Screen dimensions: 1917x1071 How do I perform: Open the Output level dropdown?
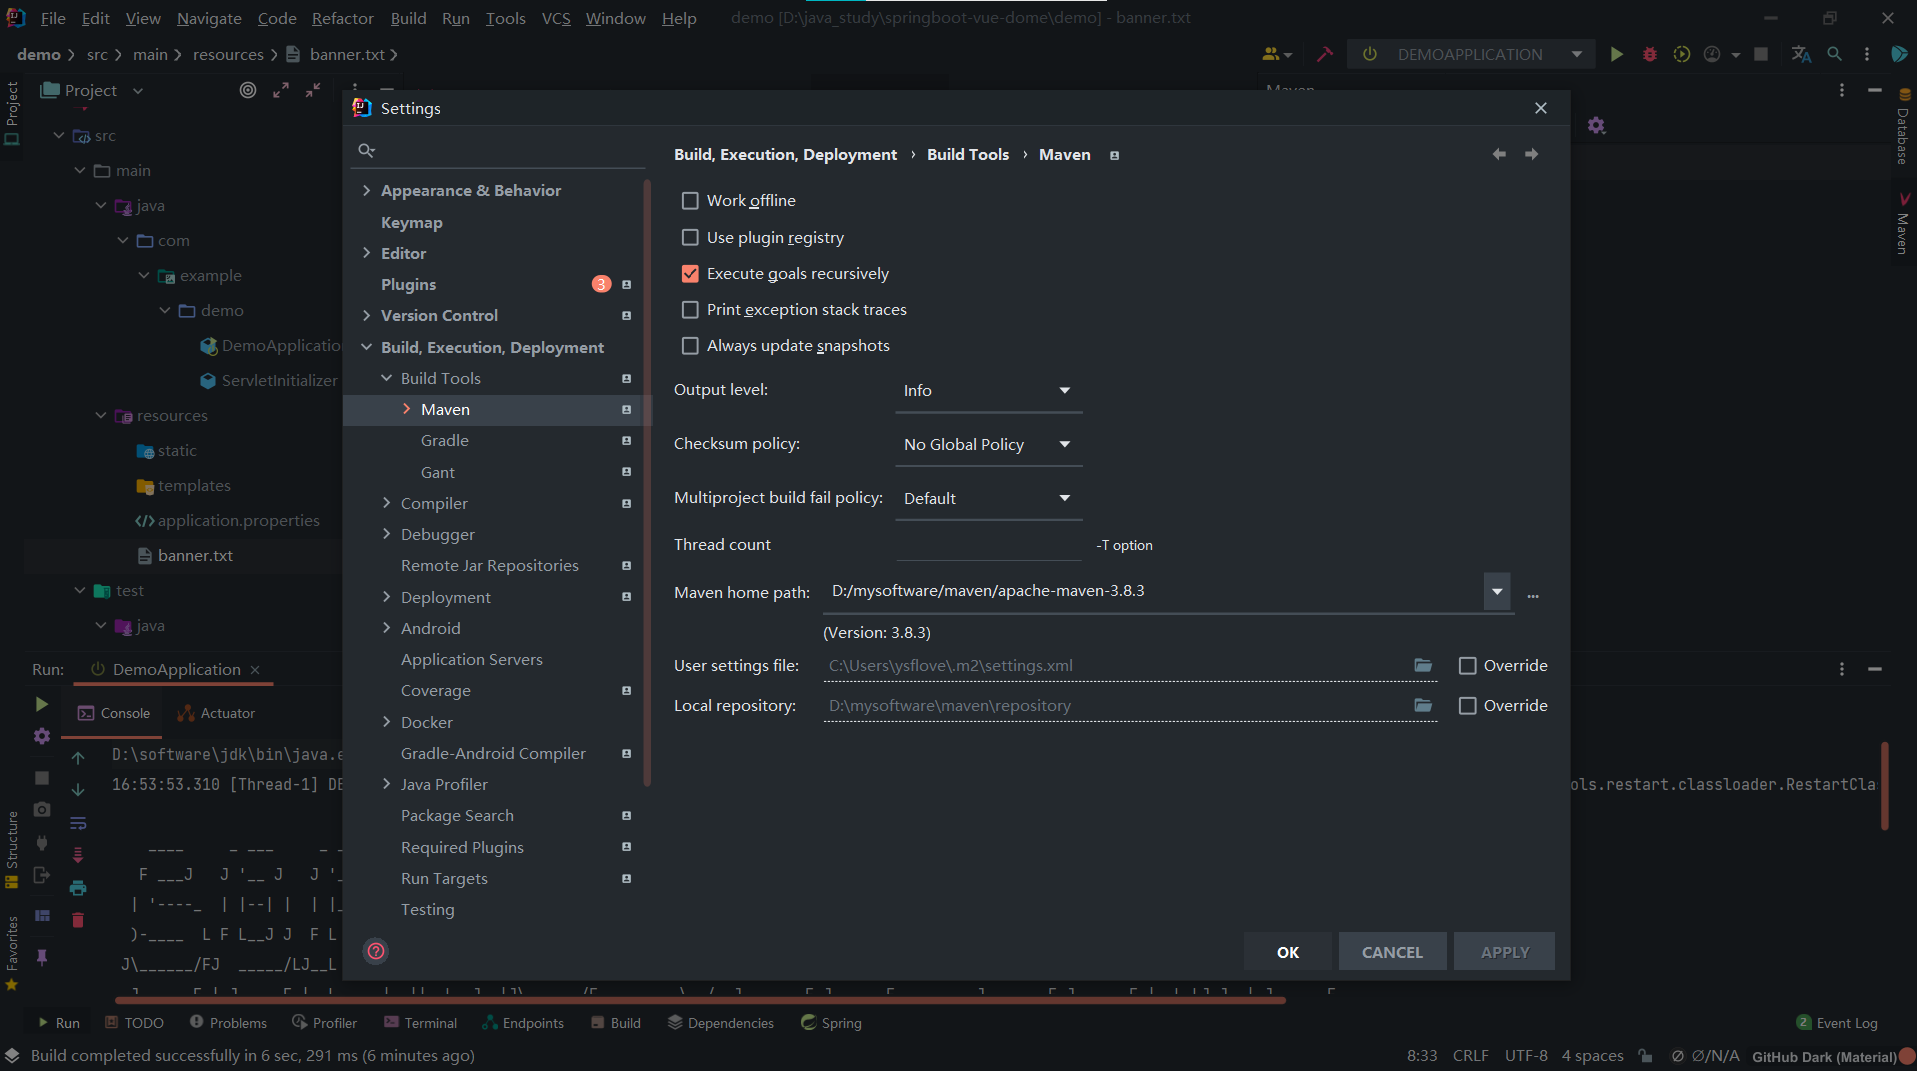click(x=988, y=390)
